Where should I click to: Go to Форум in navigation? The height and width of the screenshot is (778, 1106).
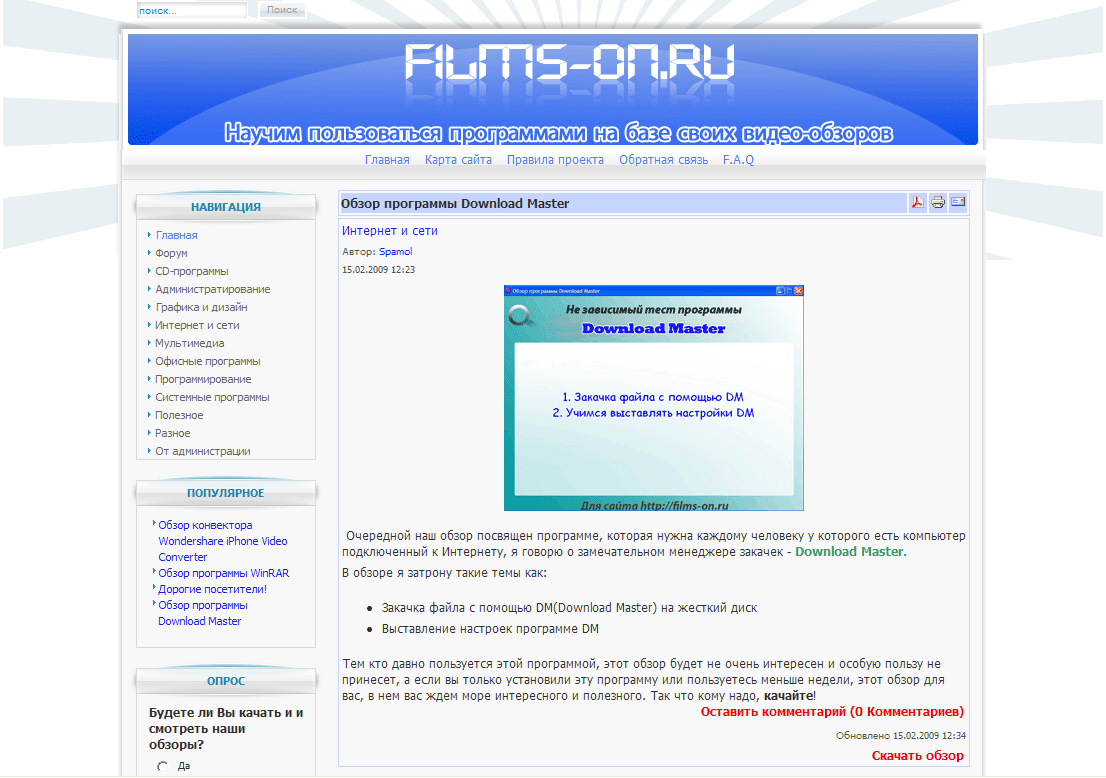pos(171,253)
